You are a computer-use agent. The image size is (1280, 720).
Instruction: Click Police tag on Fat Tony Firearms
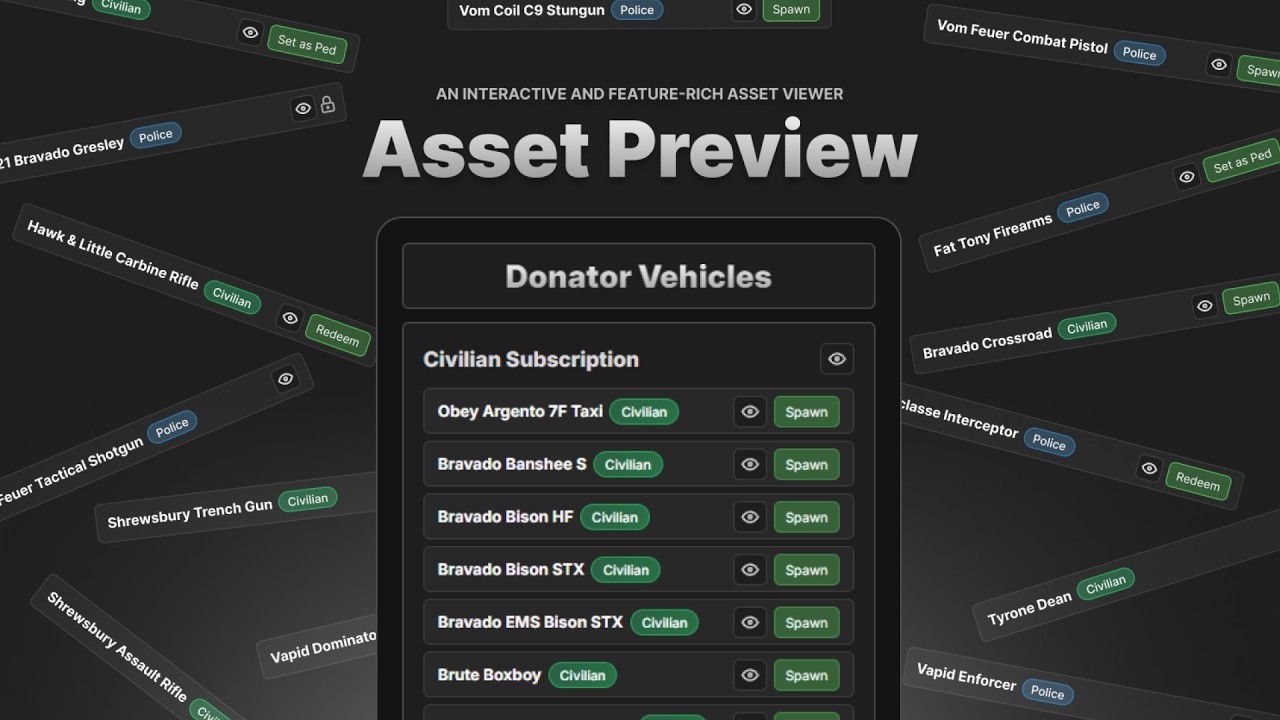point(1083,208)
